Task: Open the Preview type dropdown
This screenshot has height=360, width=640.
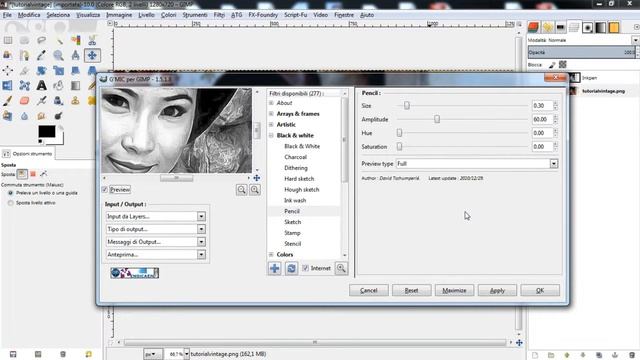Action: pos(477,164)
